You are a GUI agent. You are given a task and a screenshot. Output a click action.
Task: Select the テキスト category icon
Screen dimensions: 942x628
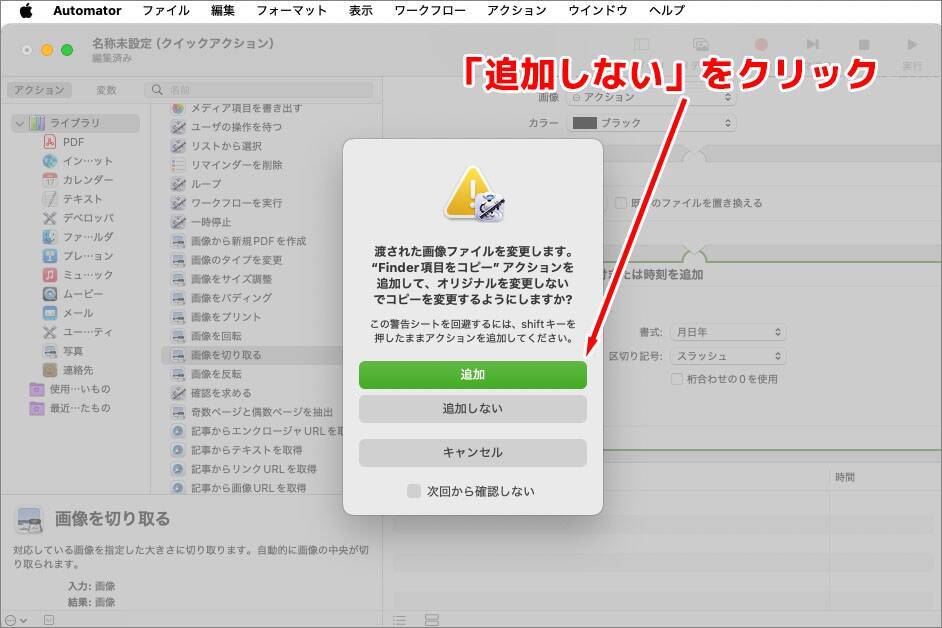[x=50, y=199]
